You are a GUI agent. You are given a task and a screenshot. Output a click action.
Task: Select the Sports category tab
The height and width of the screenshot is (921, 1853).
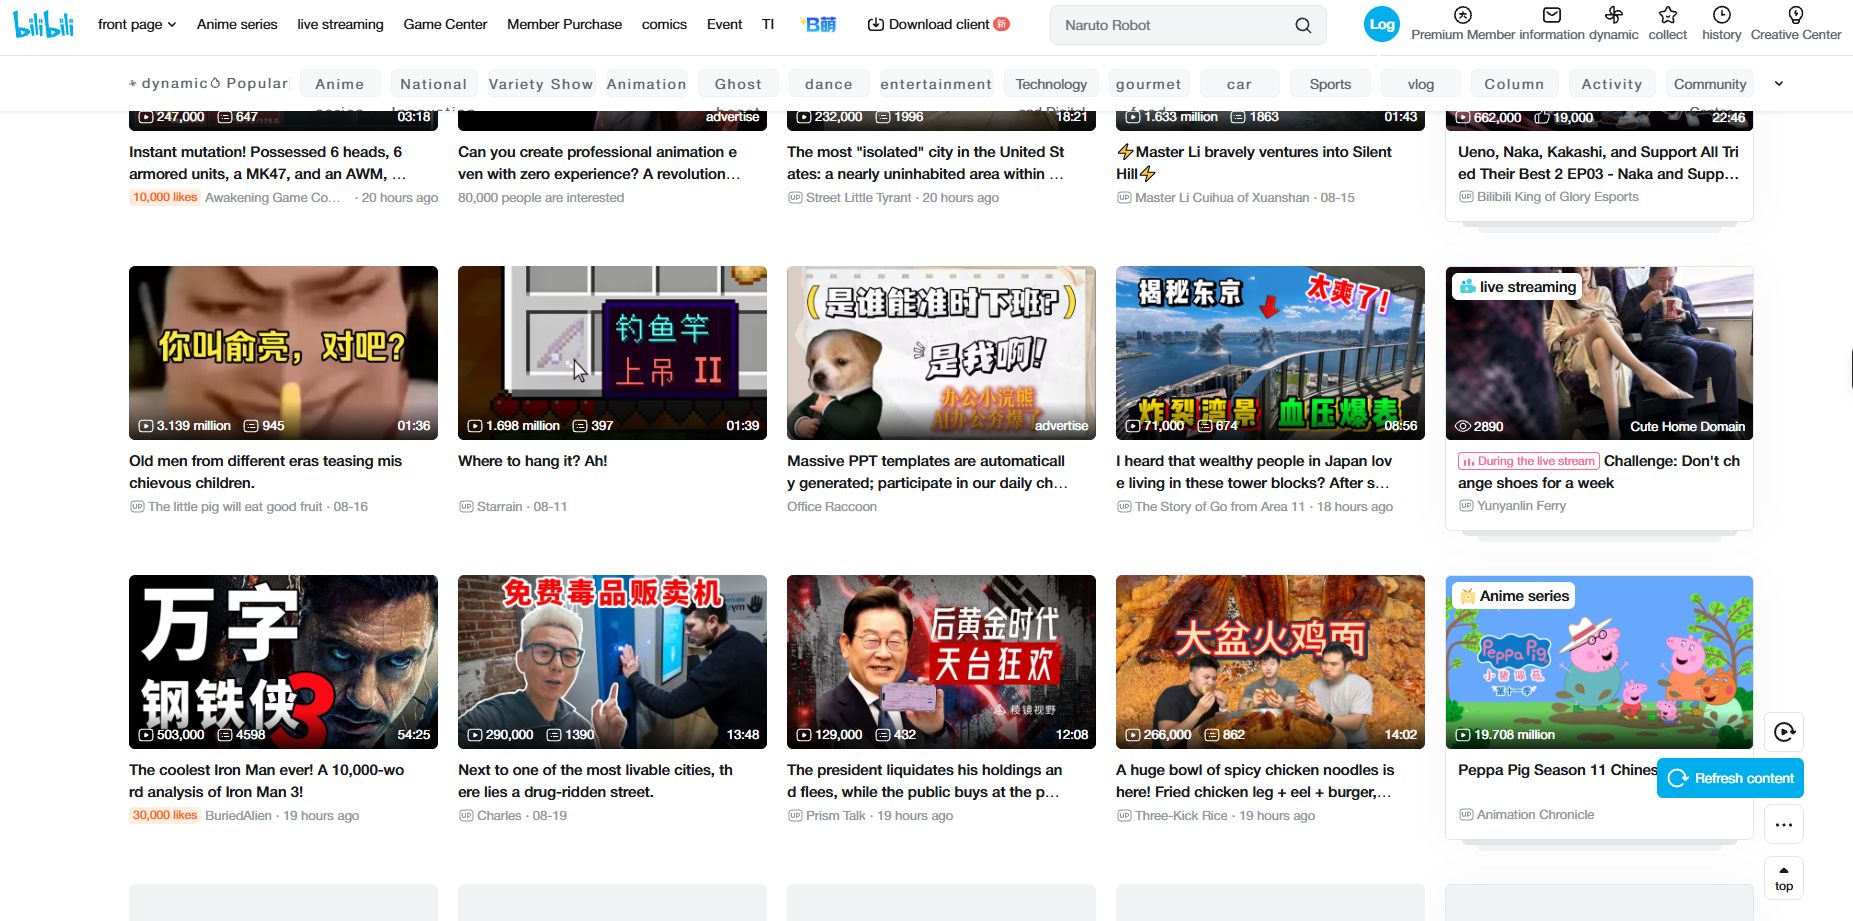(x=1330, y=84)
